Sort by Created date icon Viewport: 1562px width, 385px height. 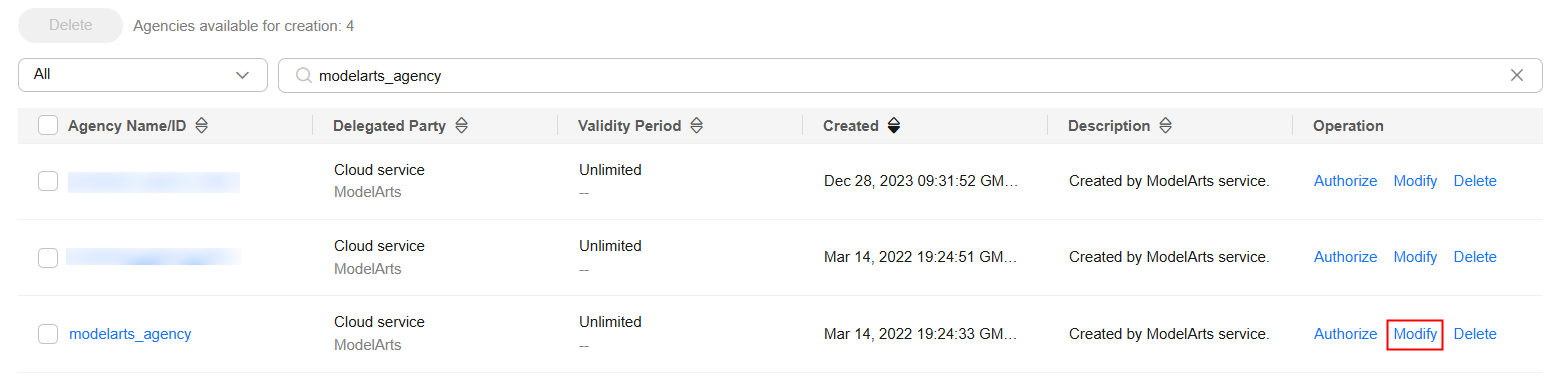894,126
